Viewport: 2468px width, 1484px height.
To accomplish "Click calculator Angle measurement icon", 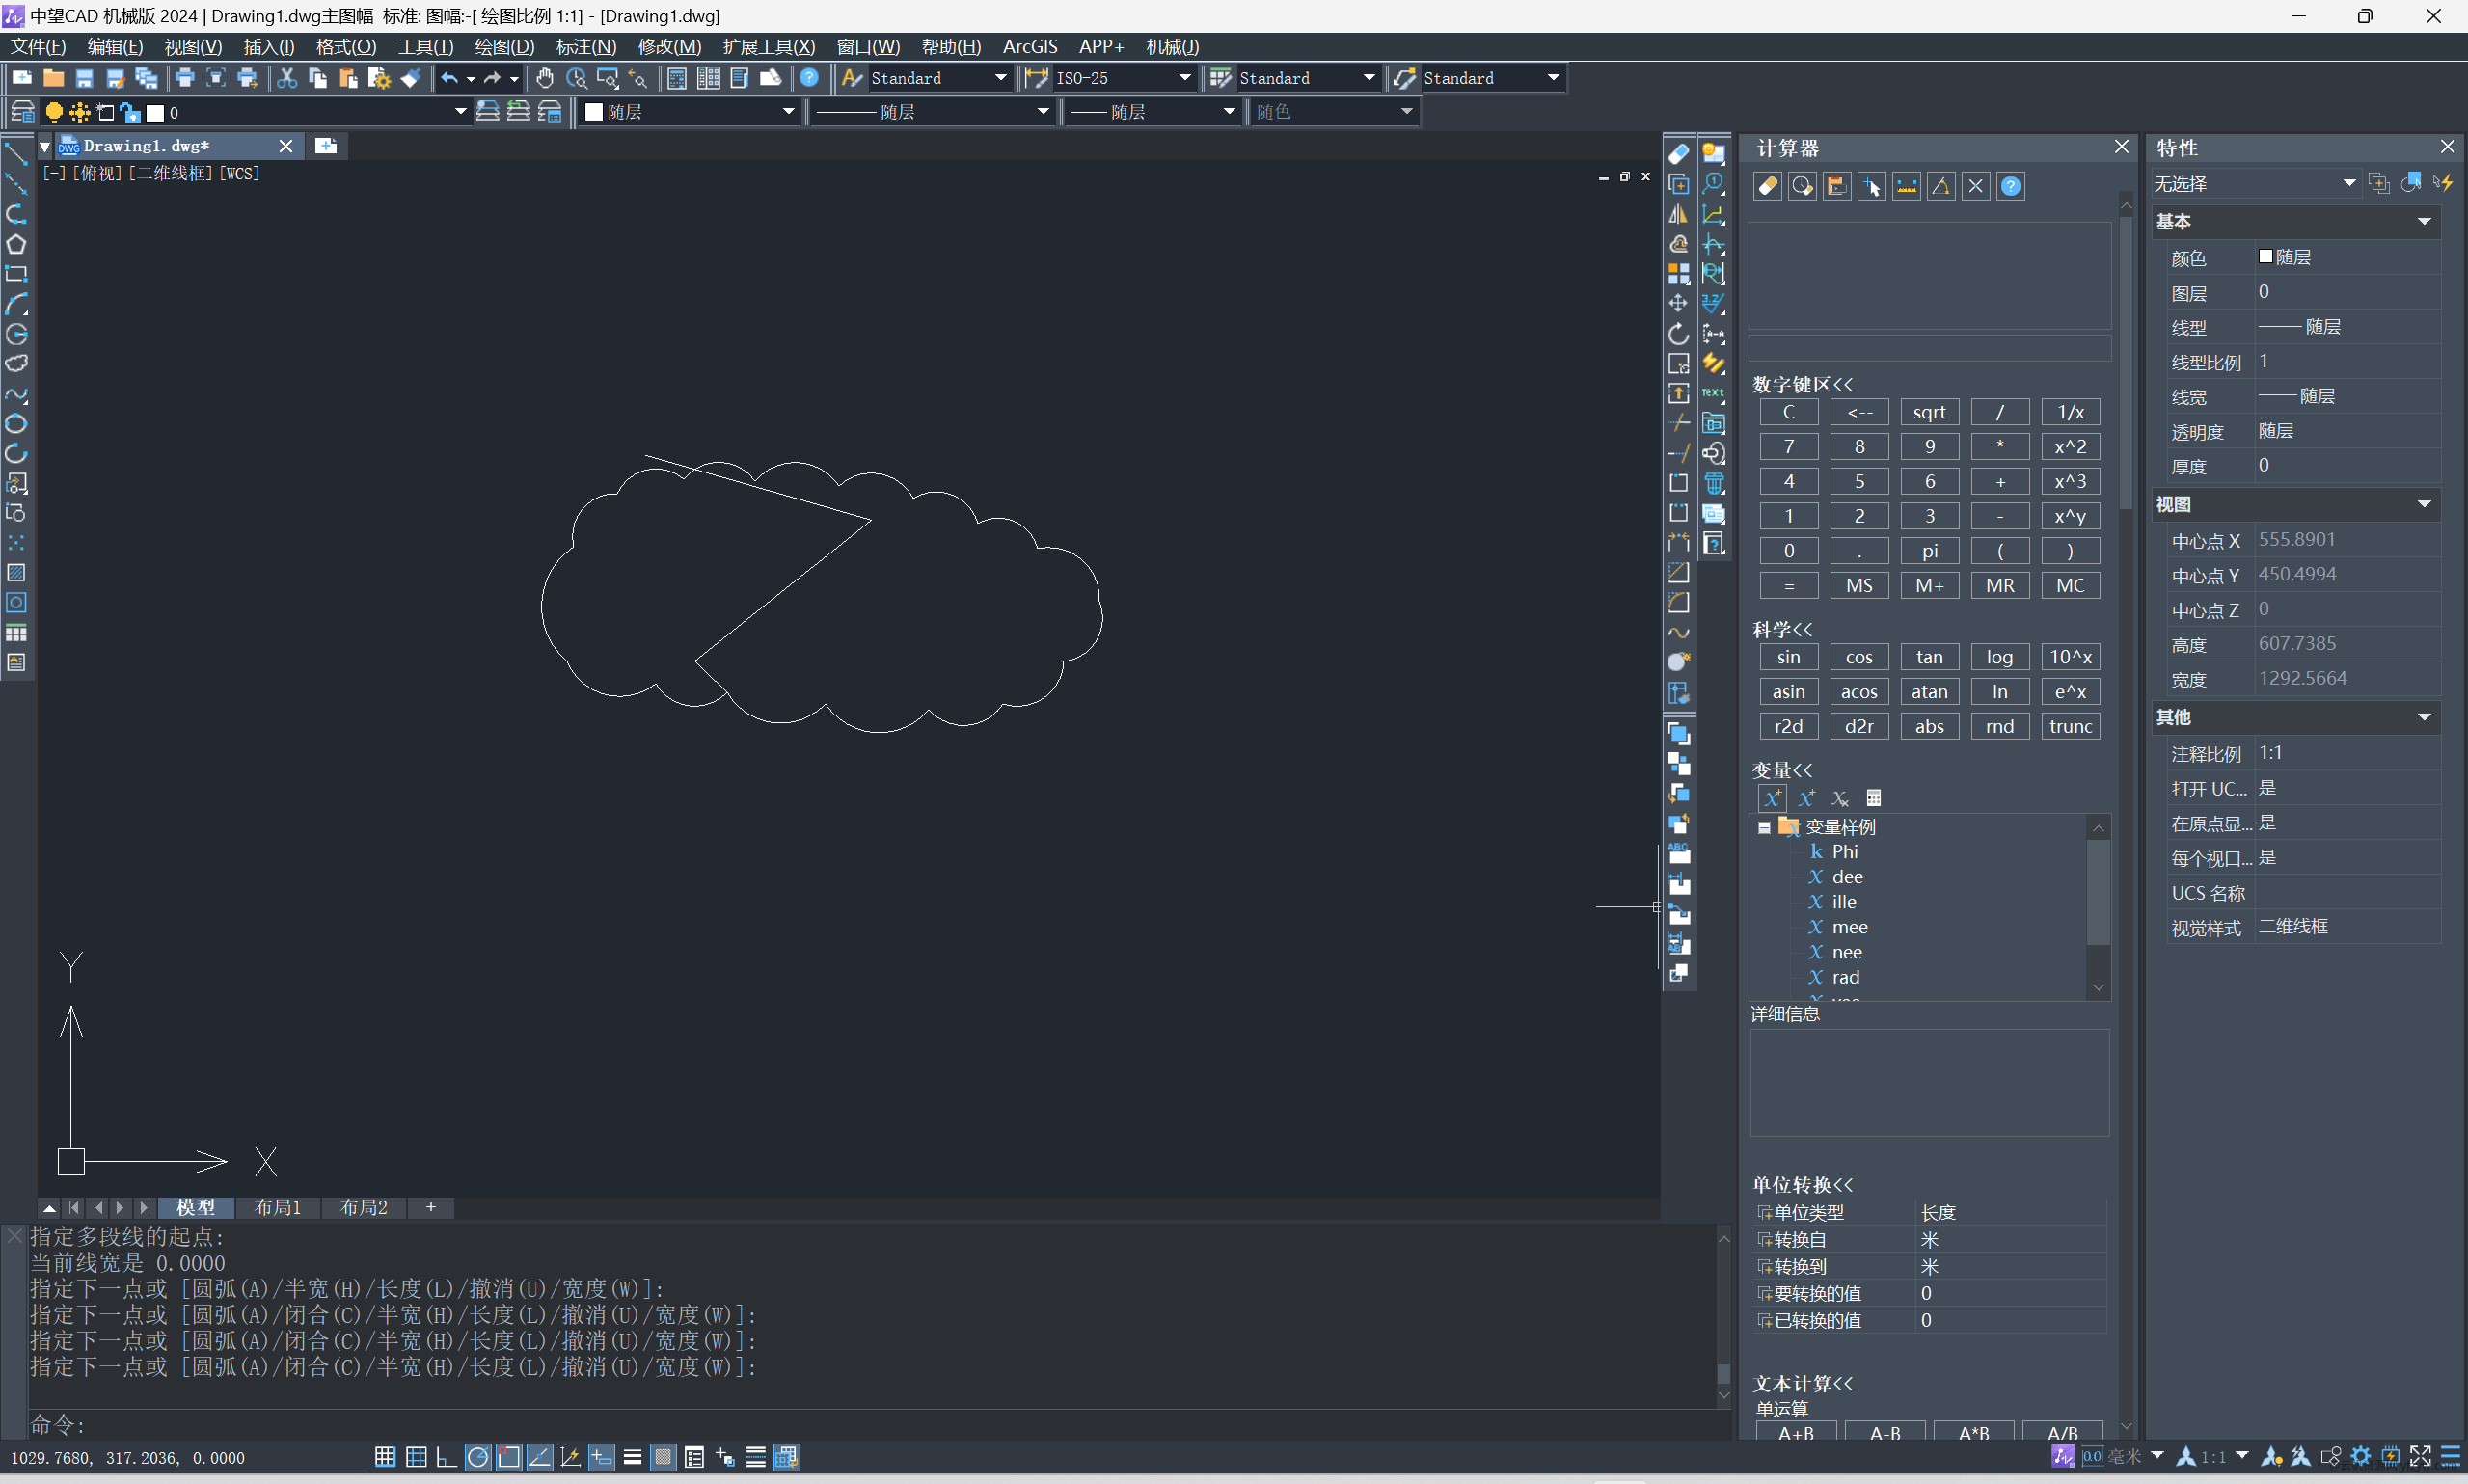I will (x=1941, y=186).
